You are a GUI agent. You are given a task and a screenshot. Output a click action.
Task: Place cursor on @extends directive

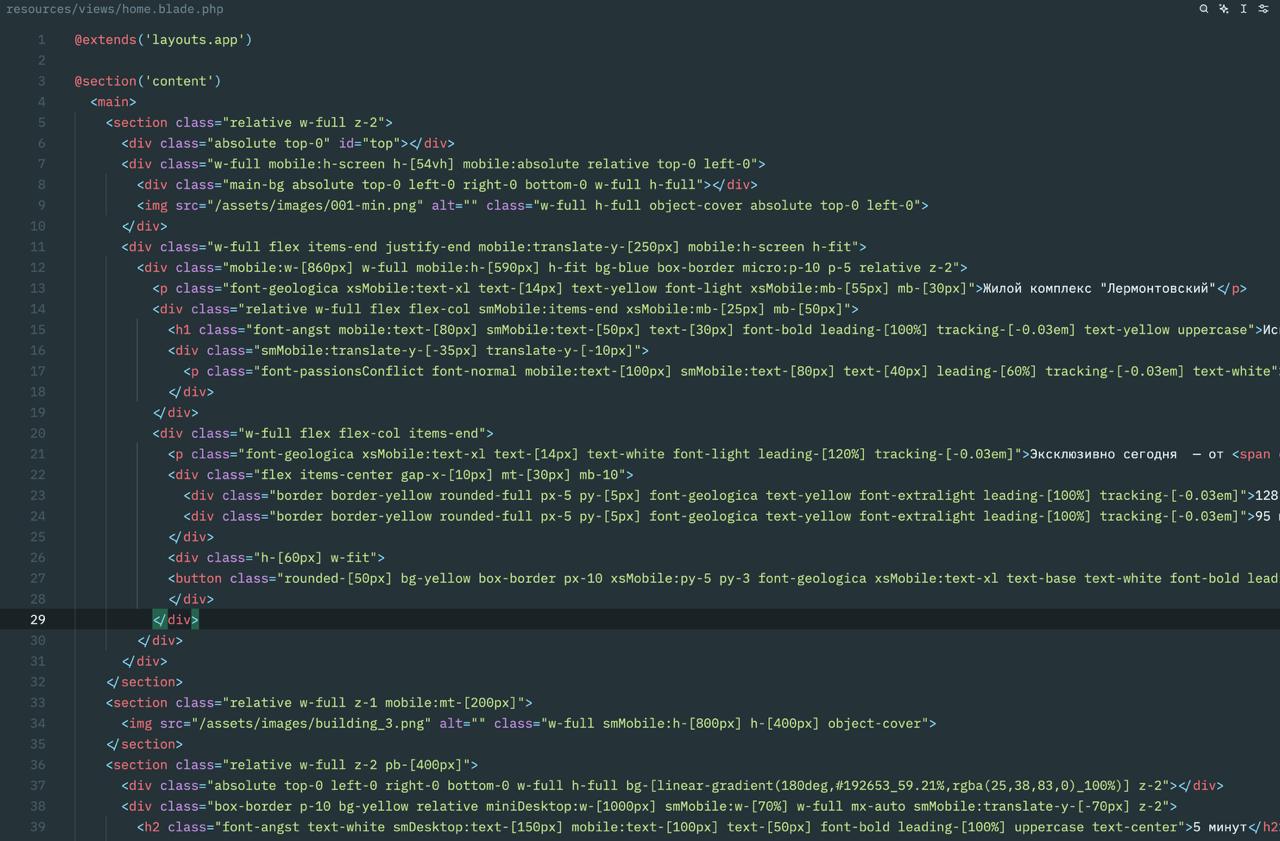(106, 40)
